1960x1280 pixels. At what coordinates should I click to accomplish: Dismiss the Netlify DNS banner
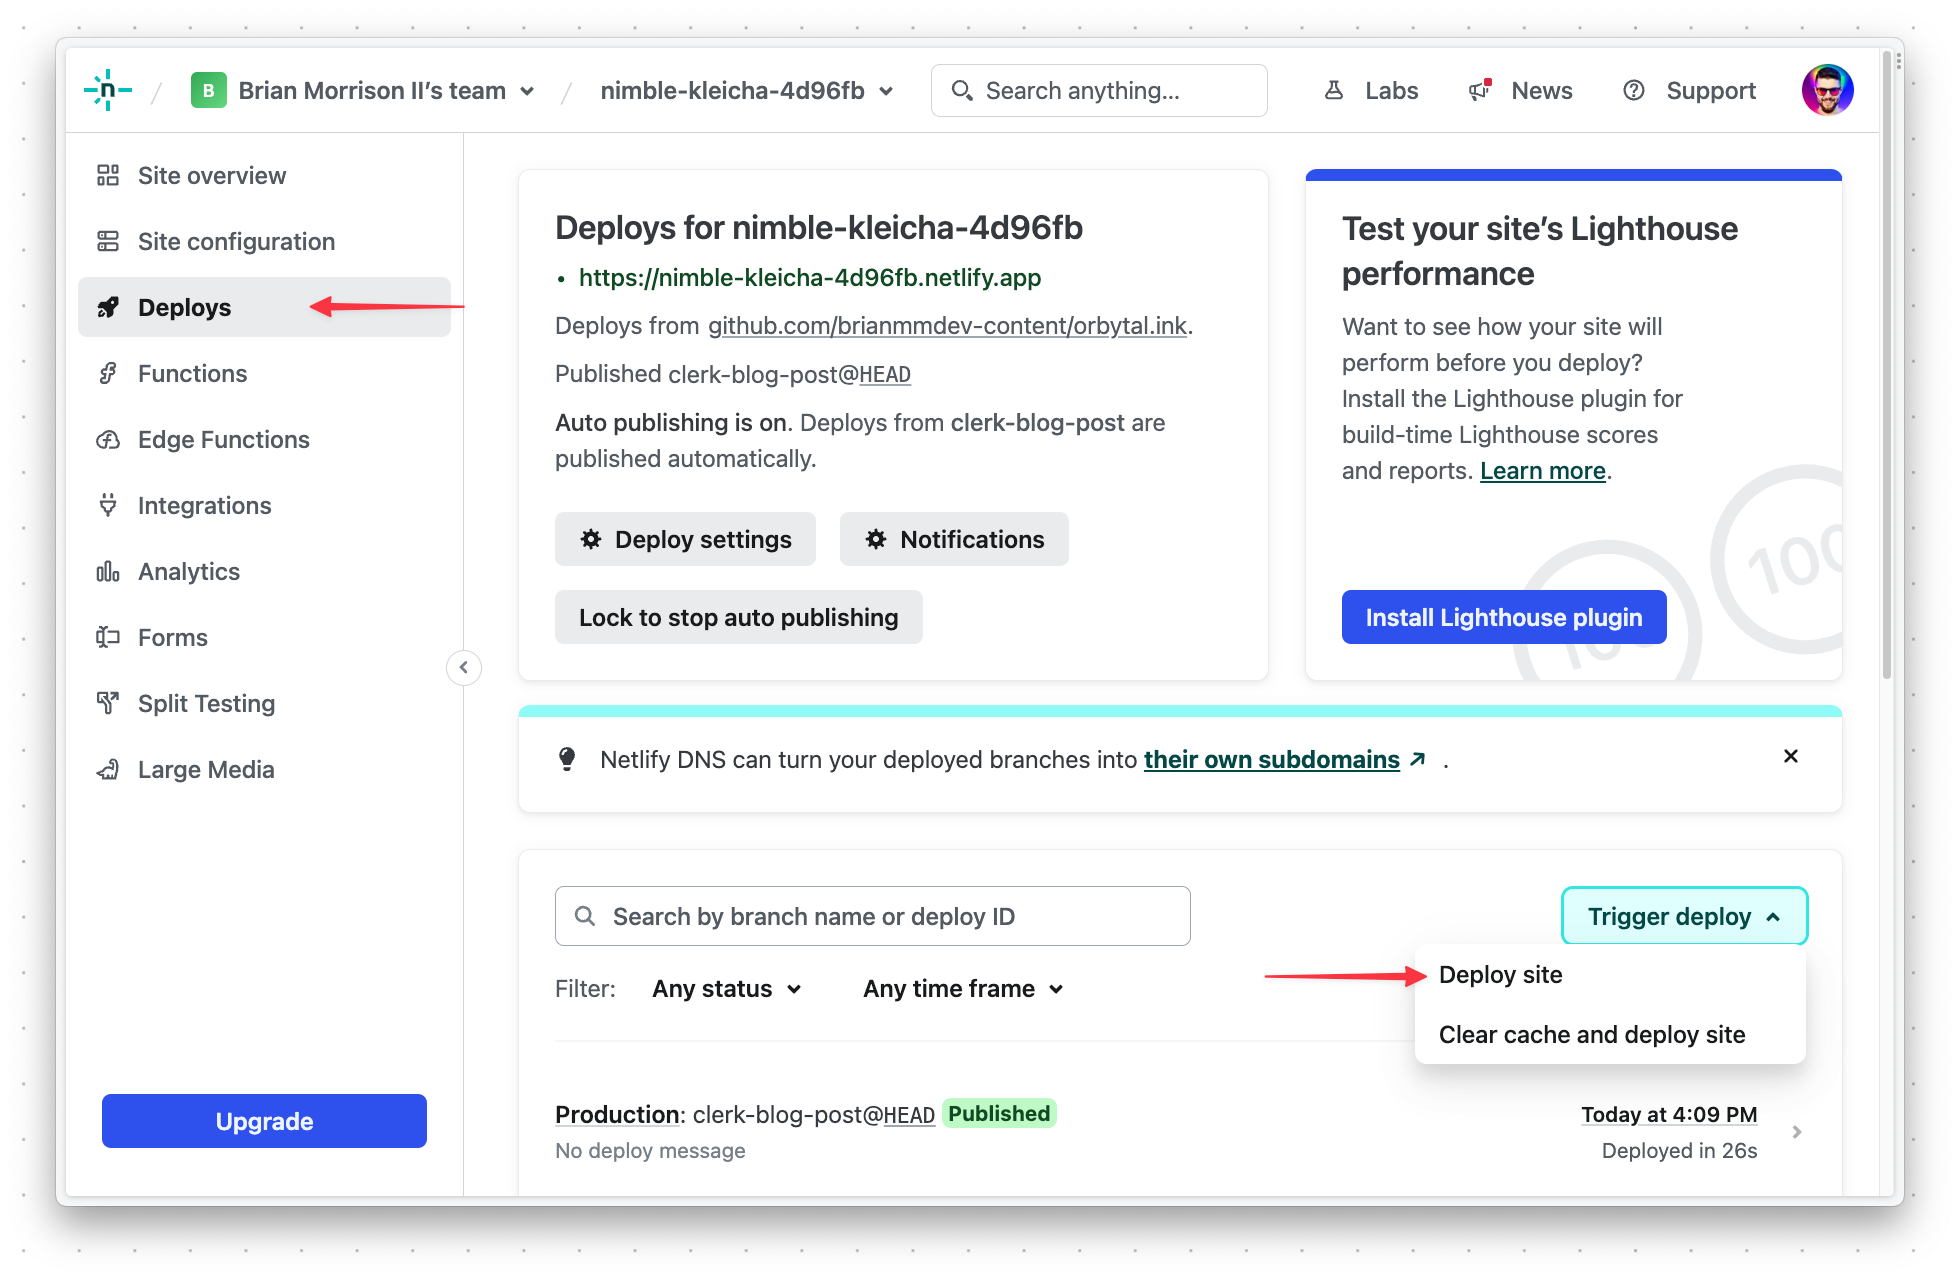click(x=1790, y=757)
